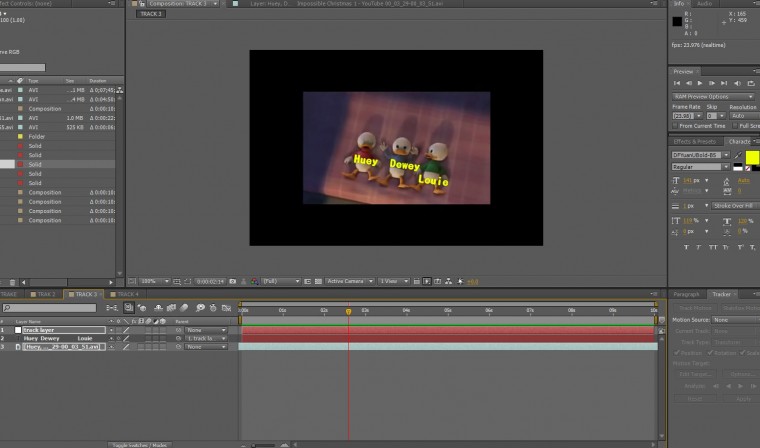Enable motion blur for timeline layers
Image resolution: width=760 pixels, height=448 pixels.
coord(186,308)
